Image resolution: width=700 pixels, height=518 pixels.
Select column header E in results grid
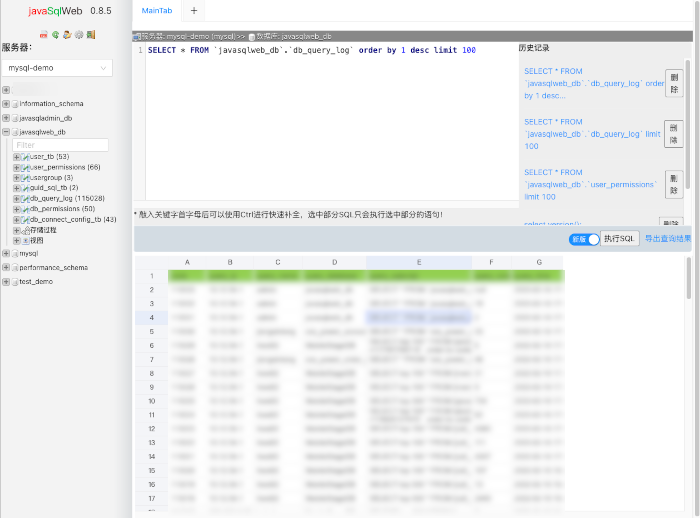[x=419, y=263]
